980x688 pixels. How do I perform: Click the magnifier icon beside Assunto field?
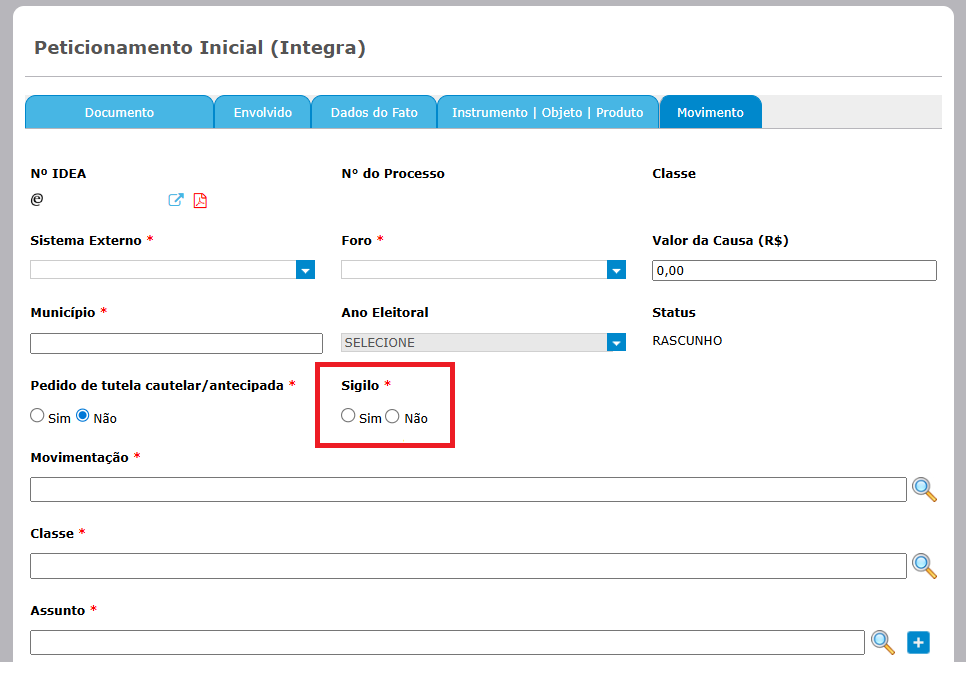tap(882, 642)
